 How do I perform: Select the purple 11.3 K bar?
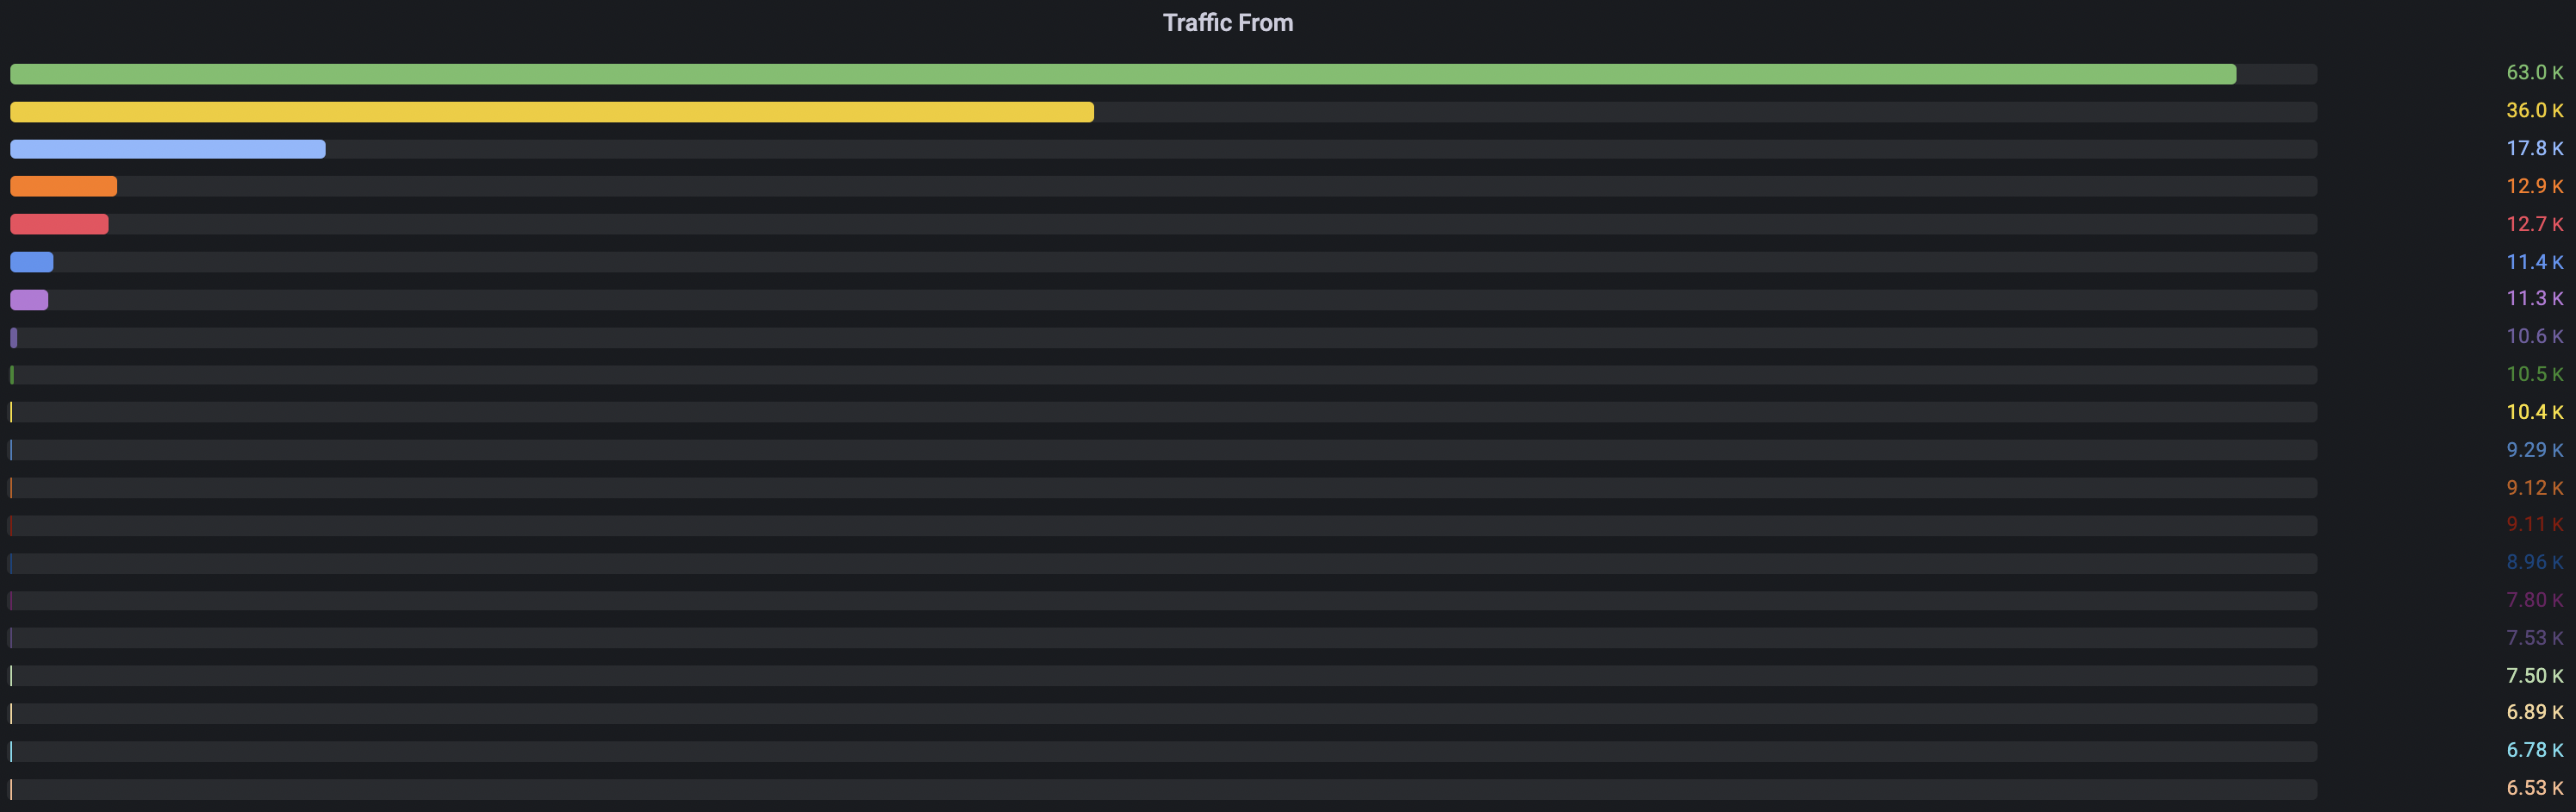(29, 299)
